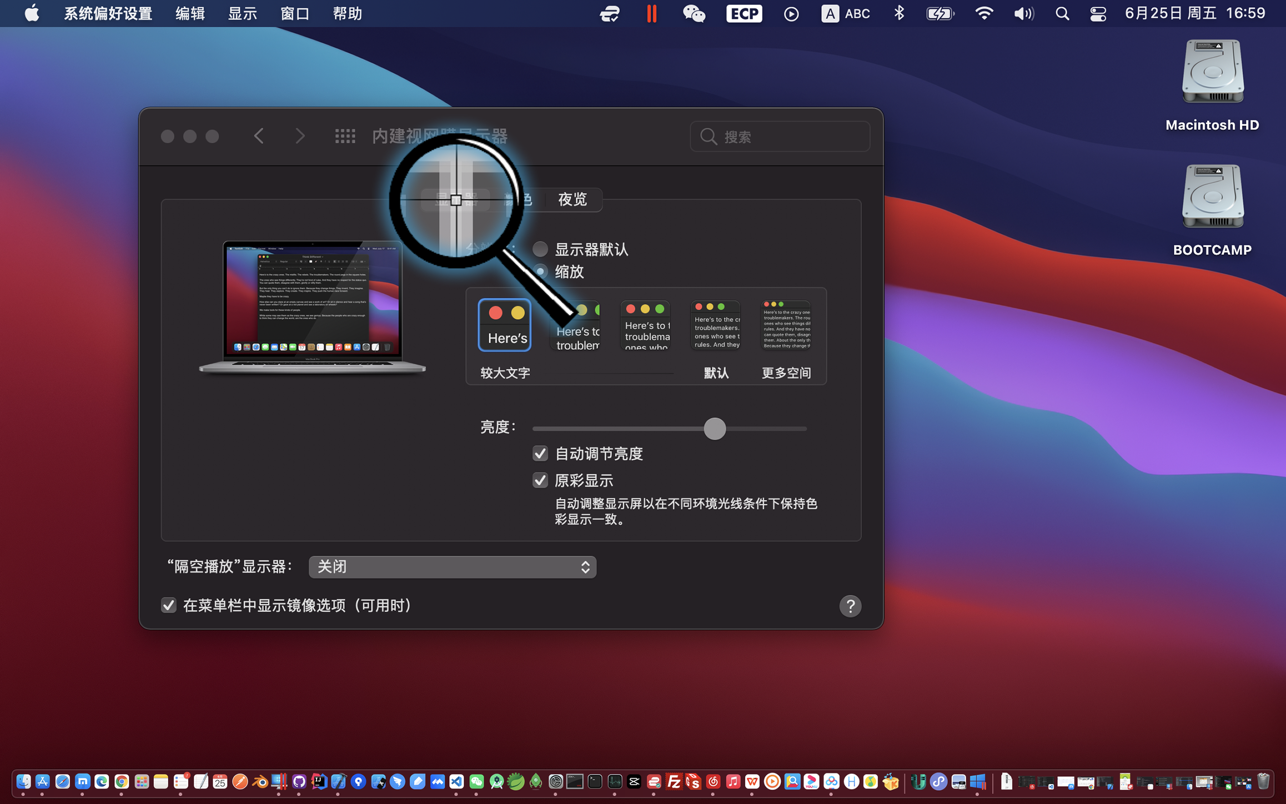Image resolution: width=1286 pixels, height=804 pixels.
Task: Open the volume control in menu bar
Action: pyautogui.click(x=1023, y=13)
